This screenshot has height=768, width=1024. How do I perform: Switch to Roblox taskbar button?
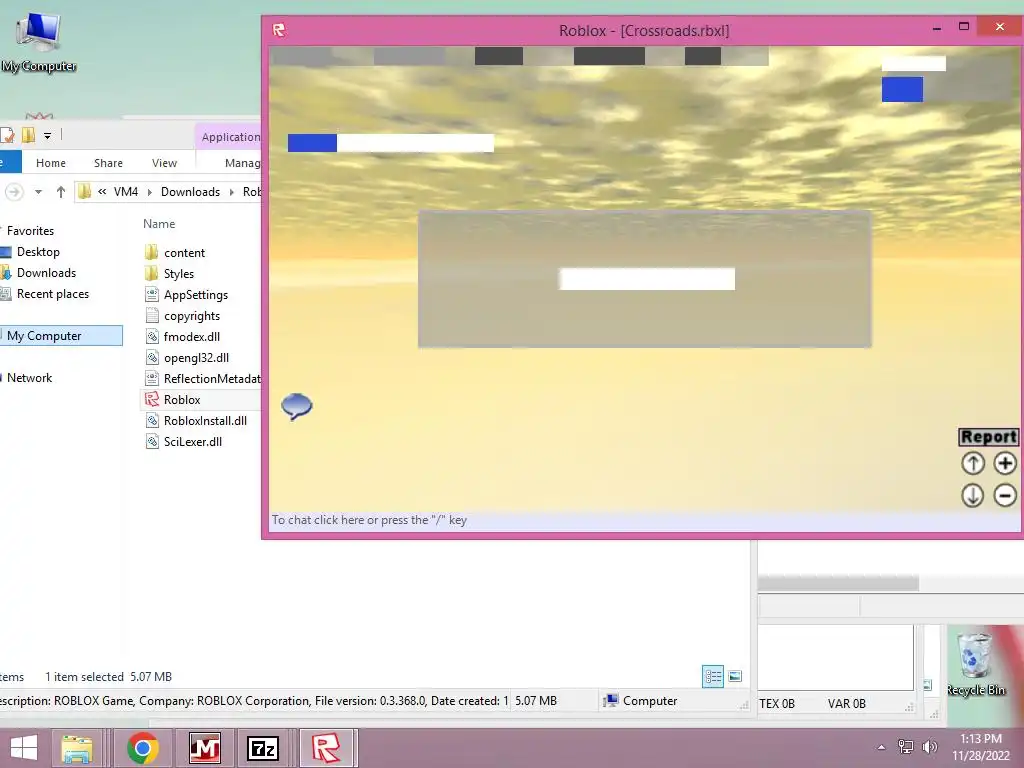326,748
